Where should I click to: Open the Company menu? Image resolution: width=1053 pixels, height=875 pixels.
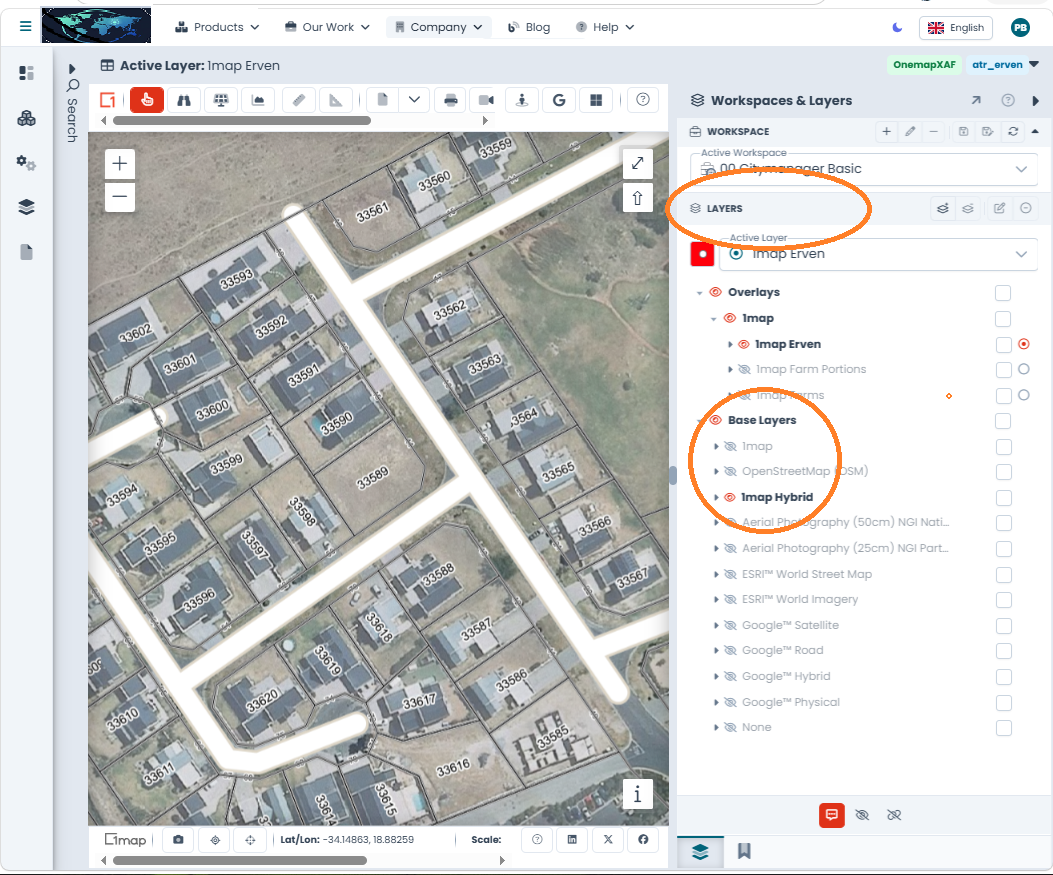pos(439,27)
